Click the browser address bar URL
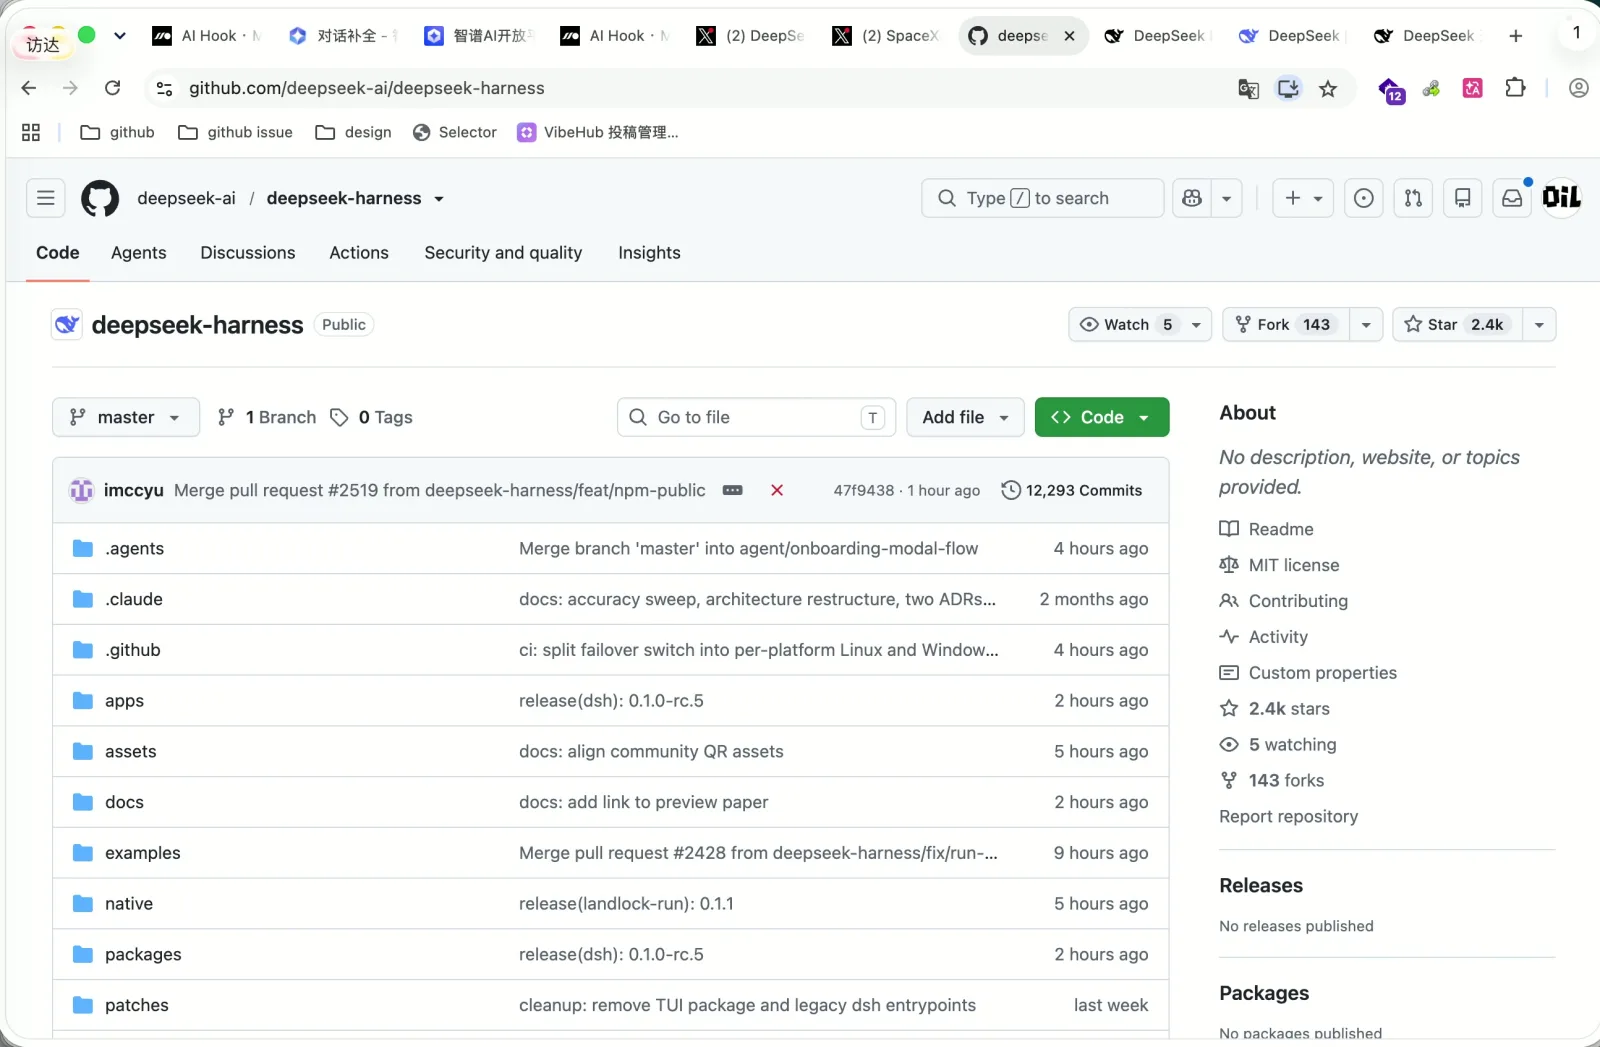The width and height of the screenshot is (1600, 1047). coord(367,88)
